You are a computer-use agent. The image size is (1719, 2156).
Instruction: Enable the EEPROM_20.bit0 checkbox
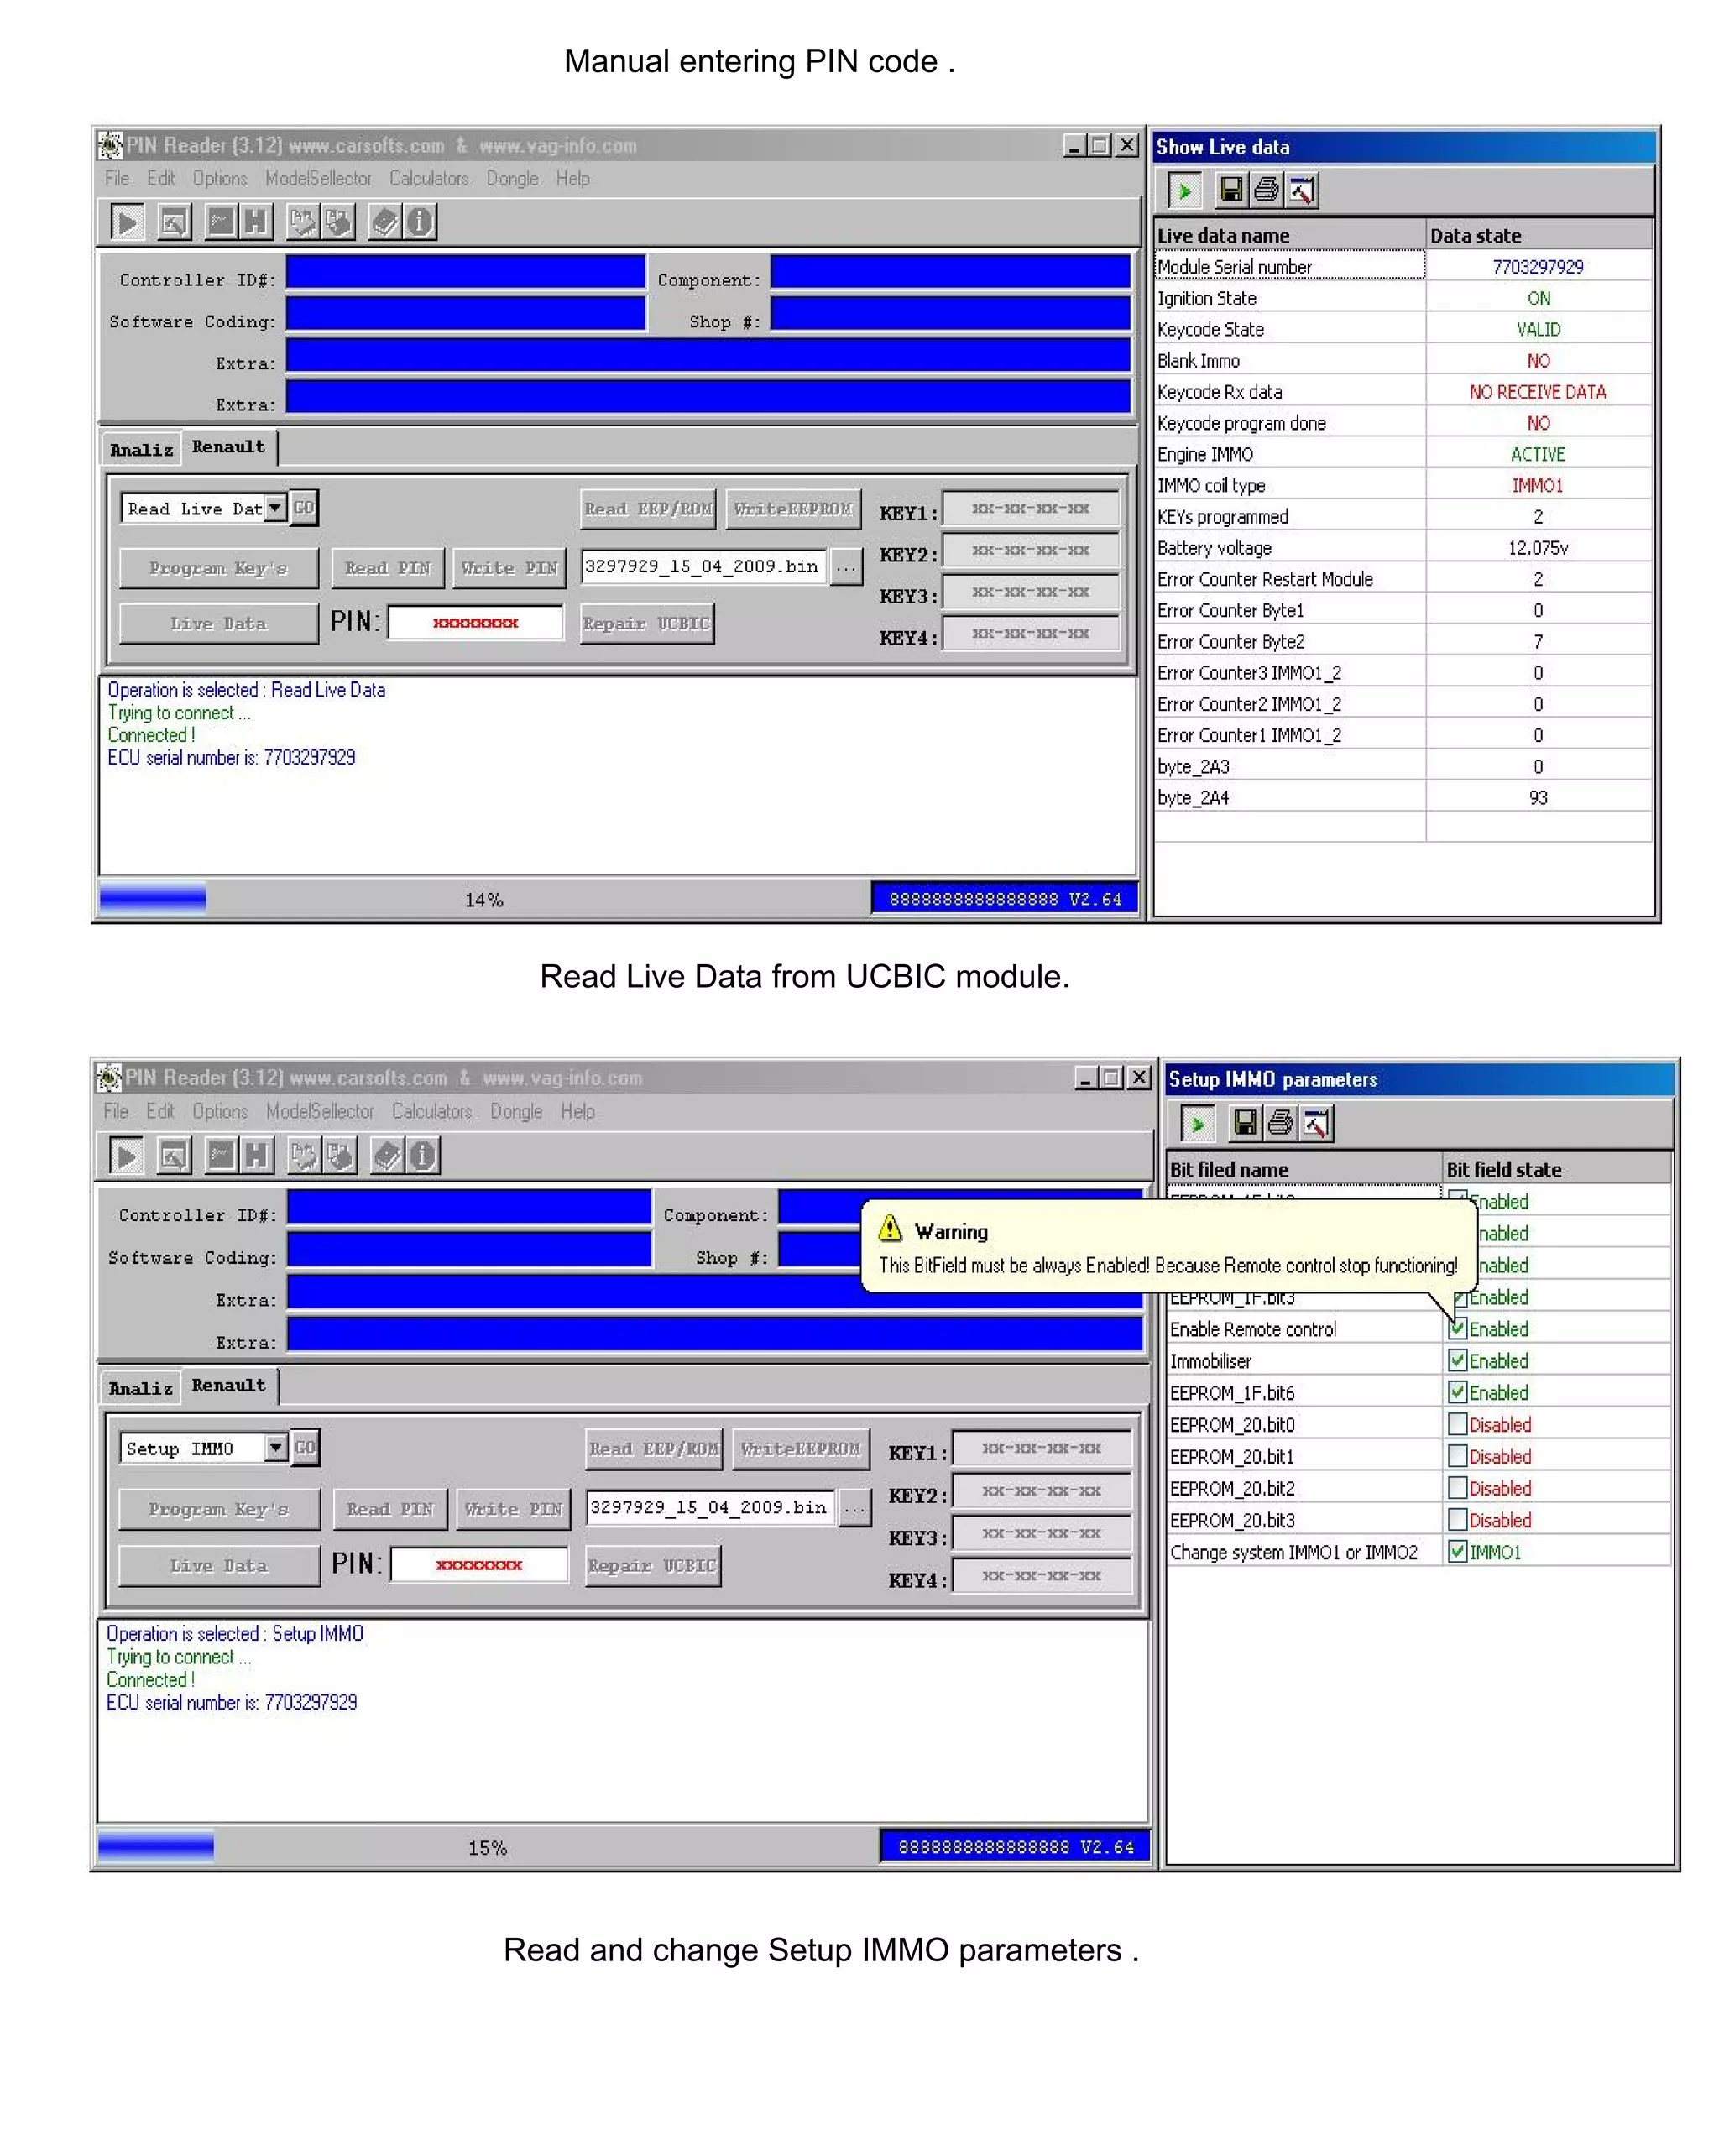(1460, 1424)
